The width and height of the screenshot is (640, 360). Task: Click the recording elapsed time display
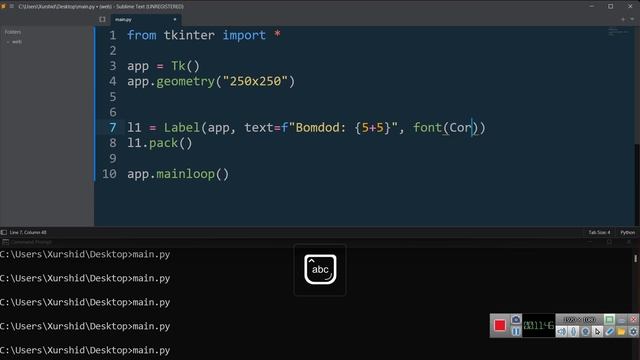pos(538,325)
